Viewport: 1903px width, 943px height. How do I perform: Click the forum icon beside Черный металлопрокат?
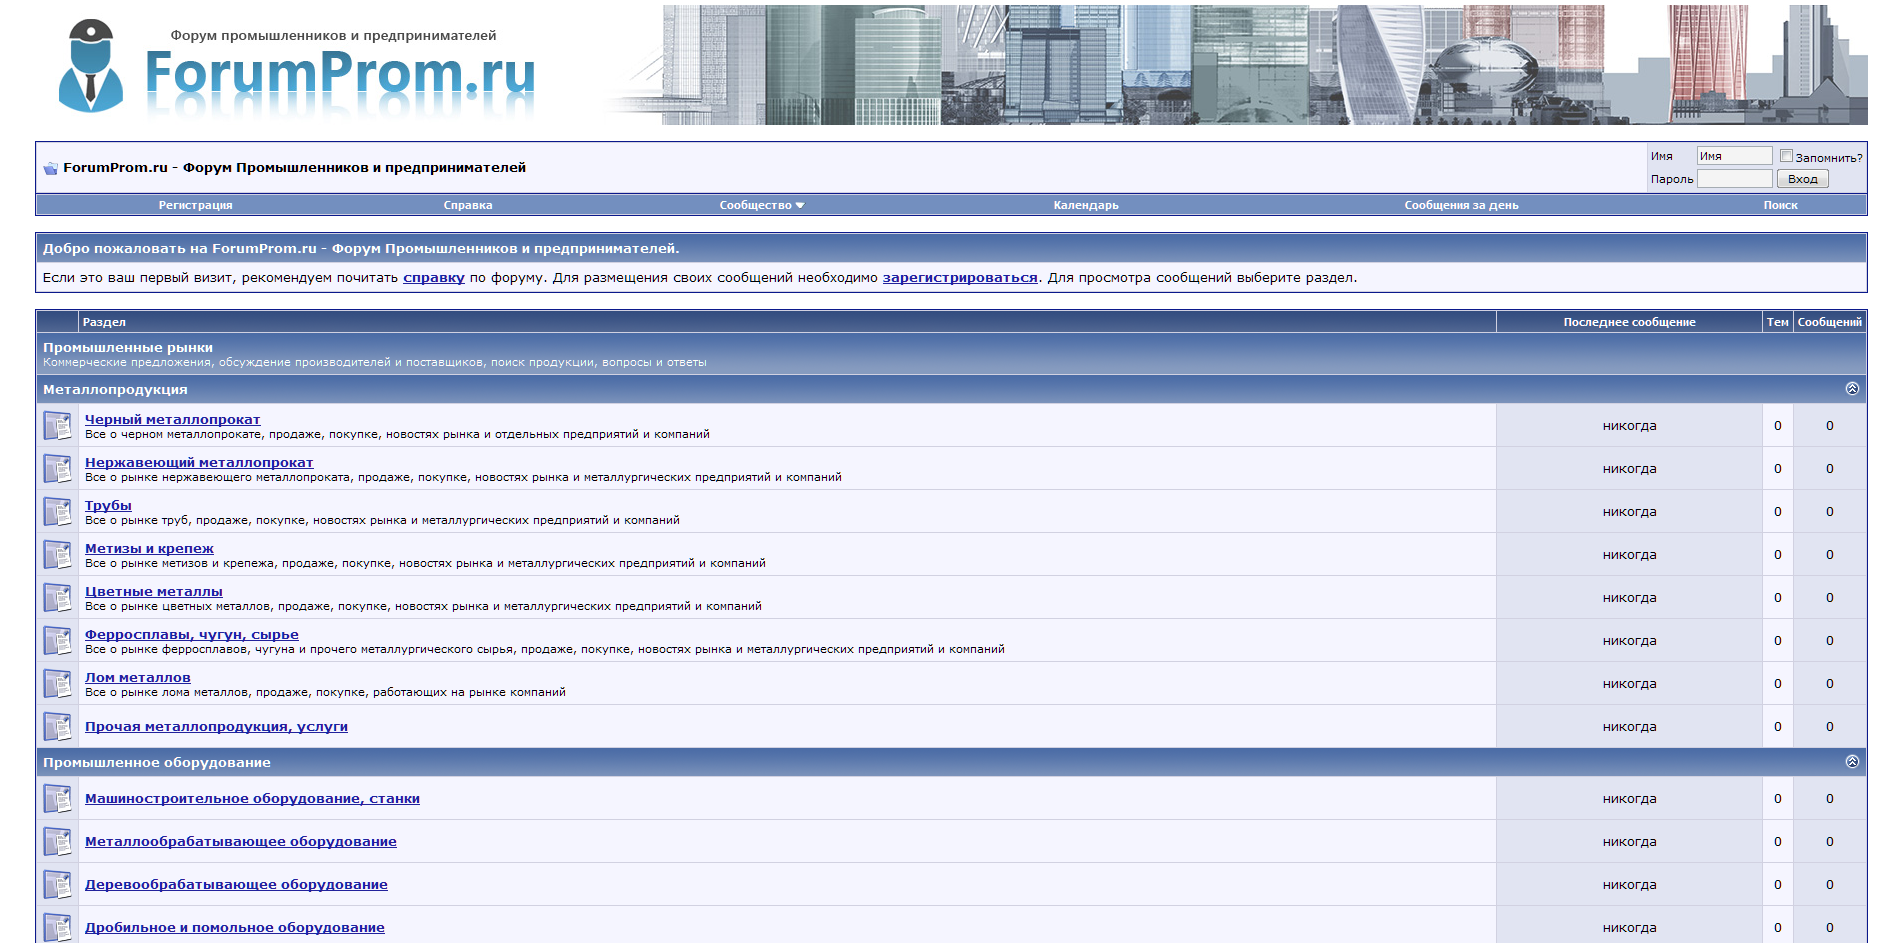pos(55,424)
